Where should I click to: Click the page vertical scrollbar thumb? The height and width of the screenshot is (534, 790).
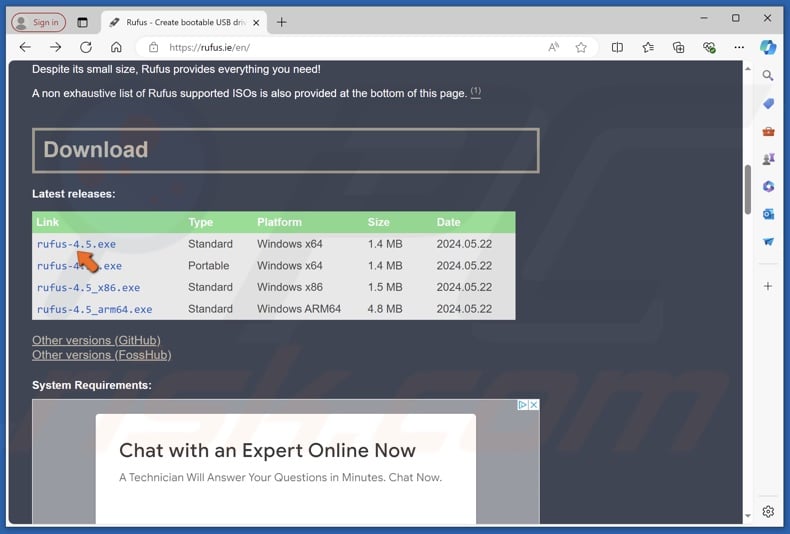click(748, 189)
